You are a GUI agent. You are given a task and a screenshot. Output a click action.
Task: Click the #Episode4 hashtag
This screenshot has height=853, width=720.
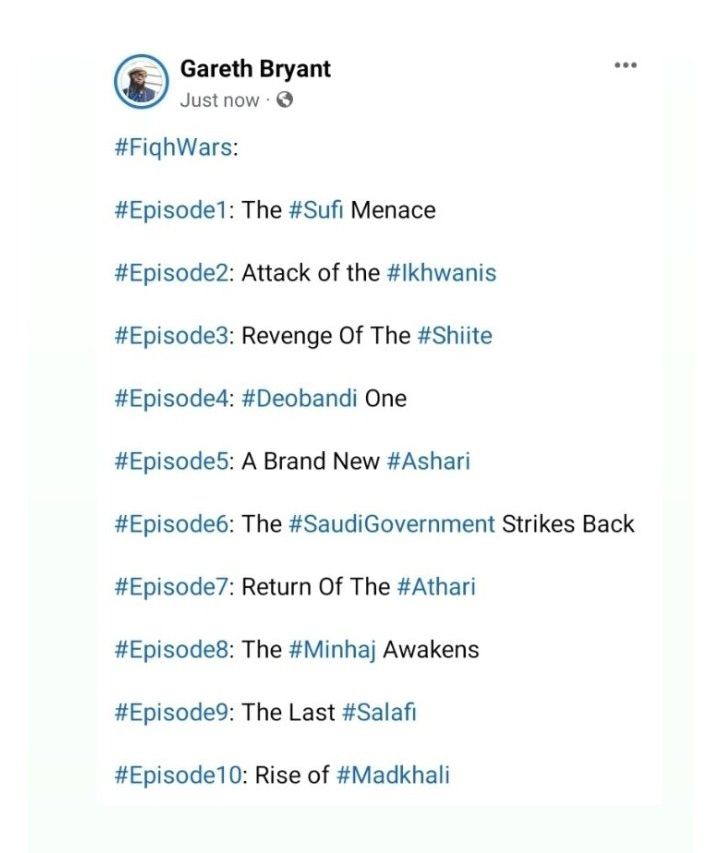(172, 399)
